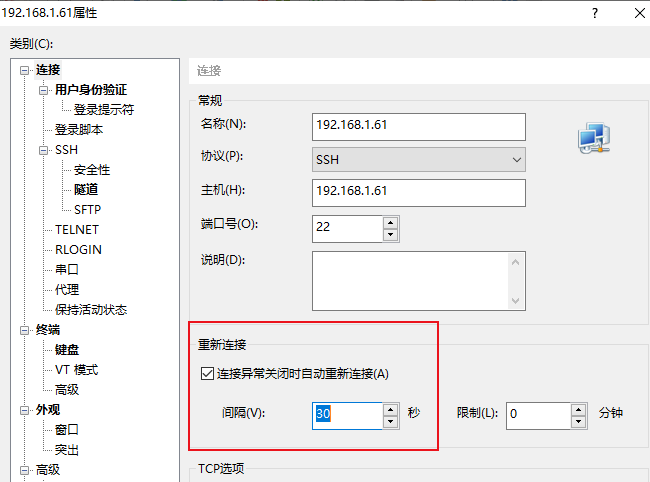Select the 外观 category label
650x482 pixels.
48,409
